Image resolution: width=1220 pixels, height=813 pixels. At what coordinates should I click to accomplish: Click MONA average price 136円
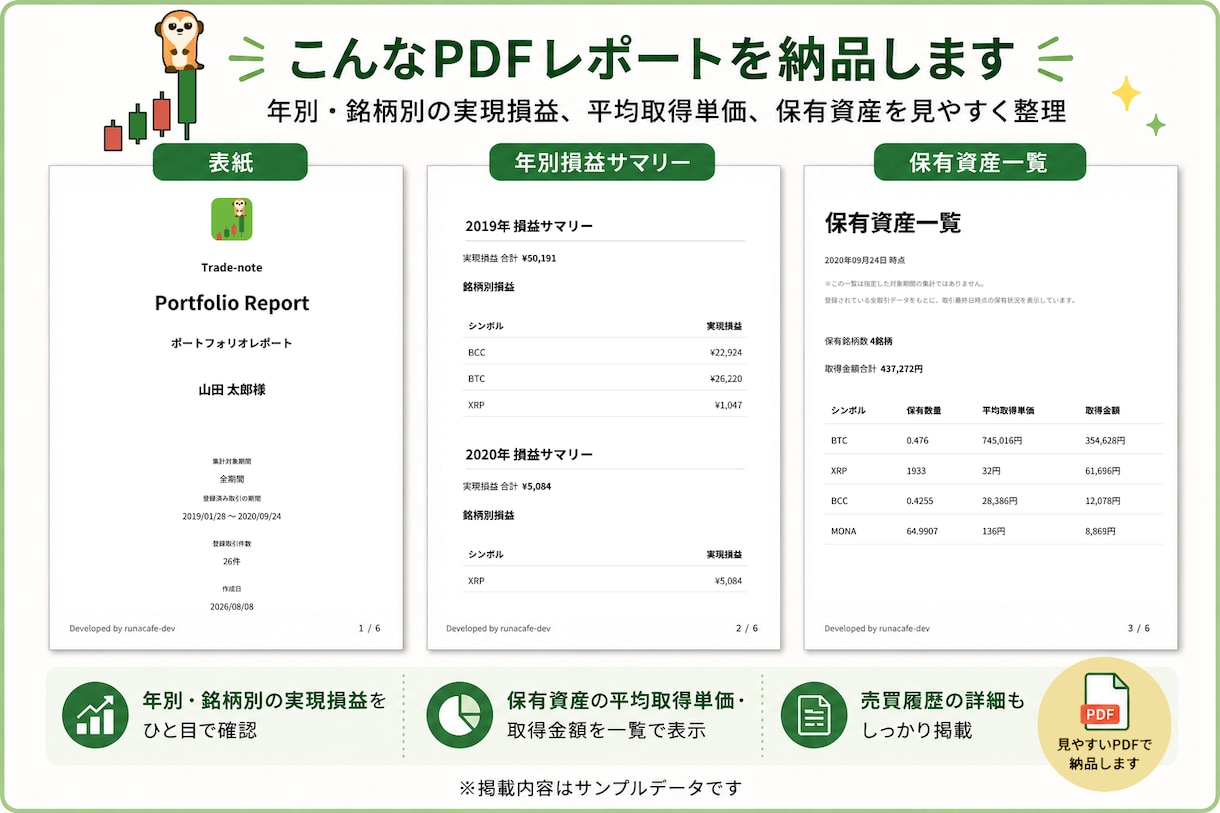pos(993,531)
